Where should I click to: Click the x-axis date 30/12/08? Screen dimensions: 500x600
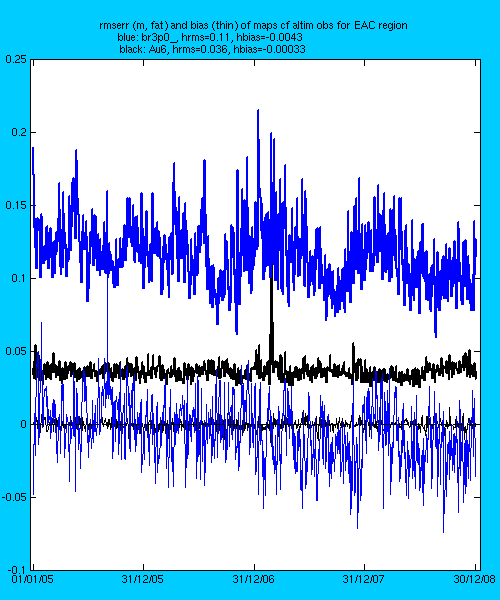coord(474,579)
